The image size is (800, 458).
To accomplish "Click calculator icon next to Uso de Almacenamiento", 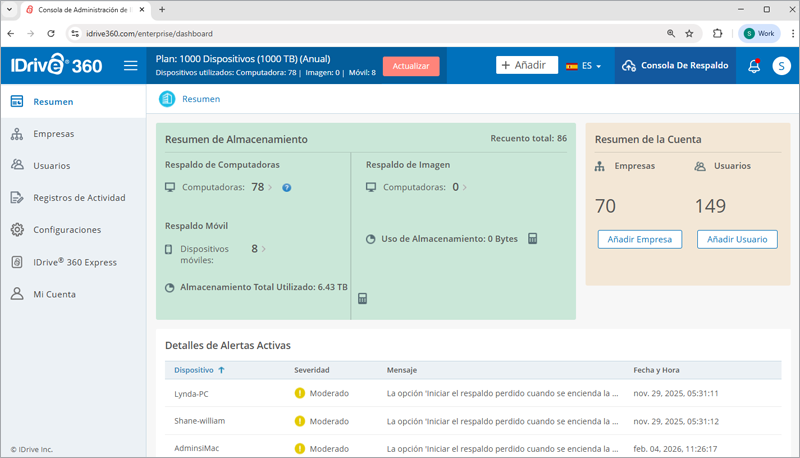I will point(533,239).
